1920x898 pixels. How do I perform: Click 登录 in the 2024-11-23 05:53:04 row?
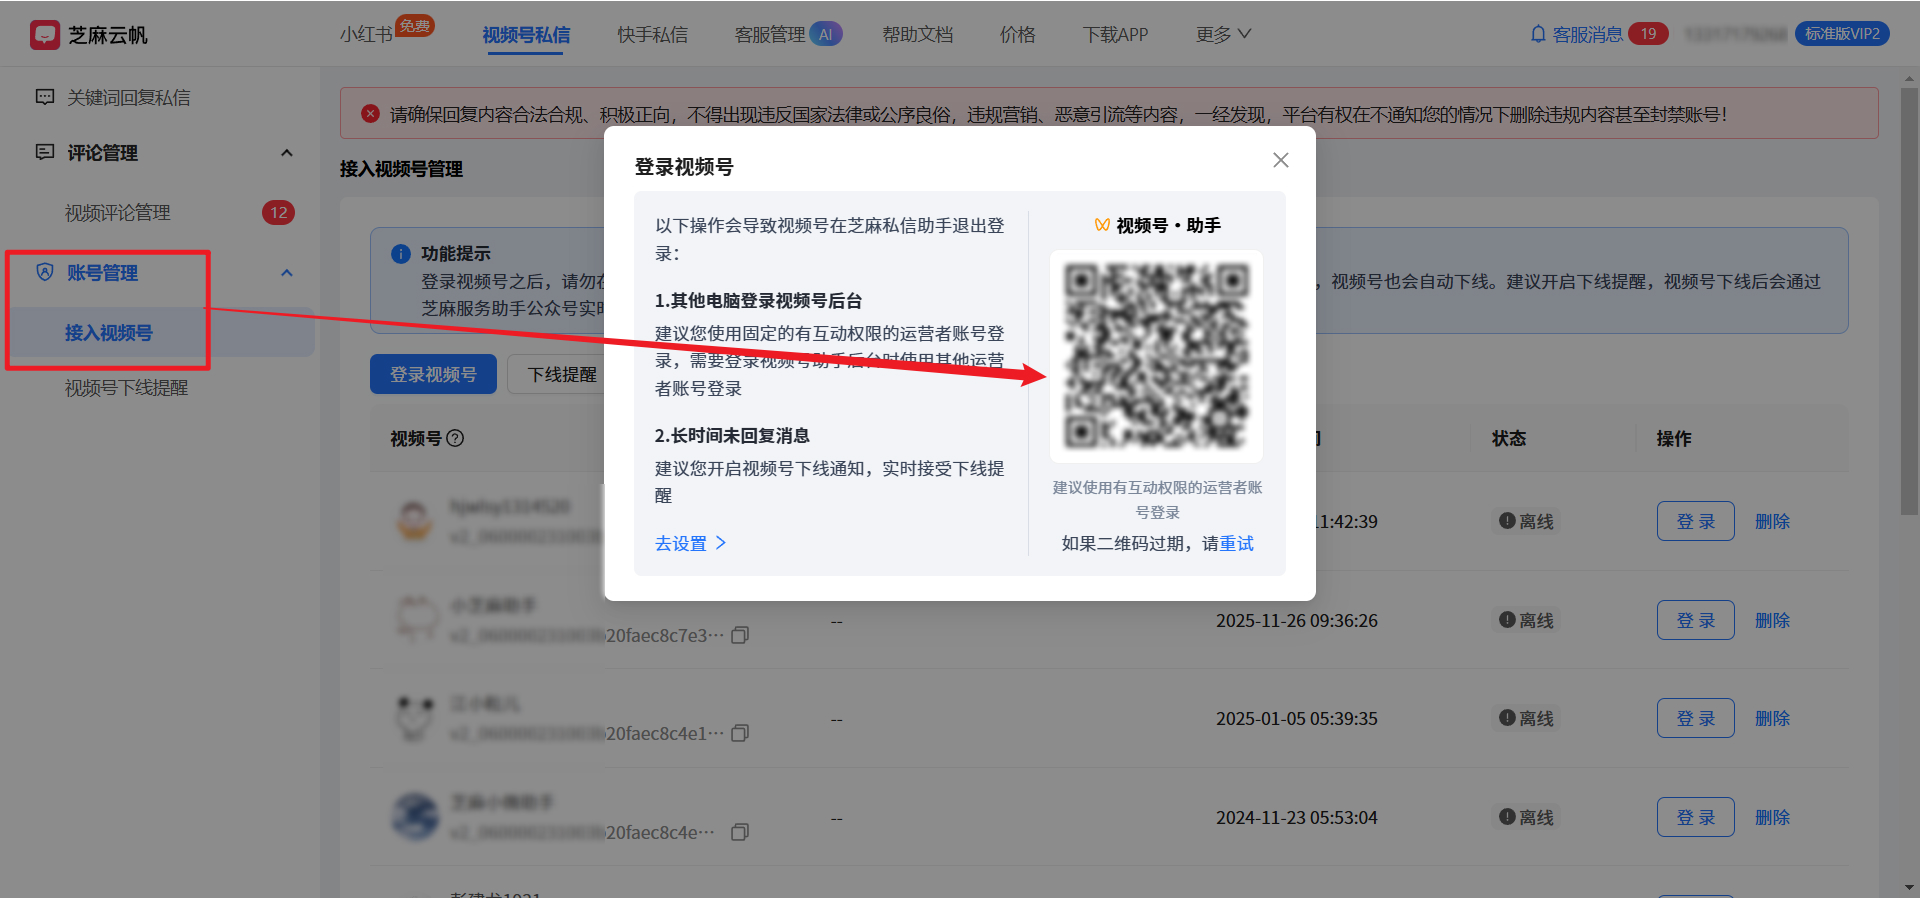click(x=1695, y=817)
